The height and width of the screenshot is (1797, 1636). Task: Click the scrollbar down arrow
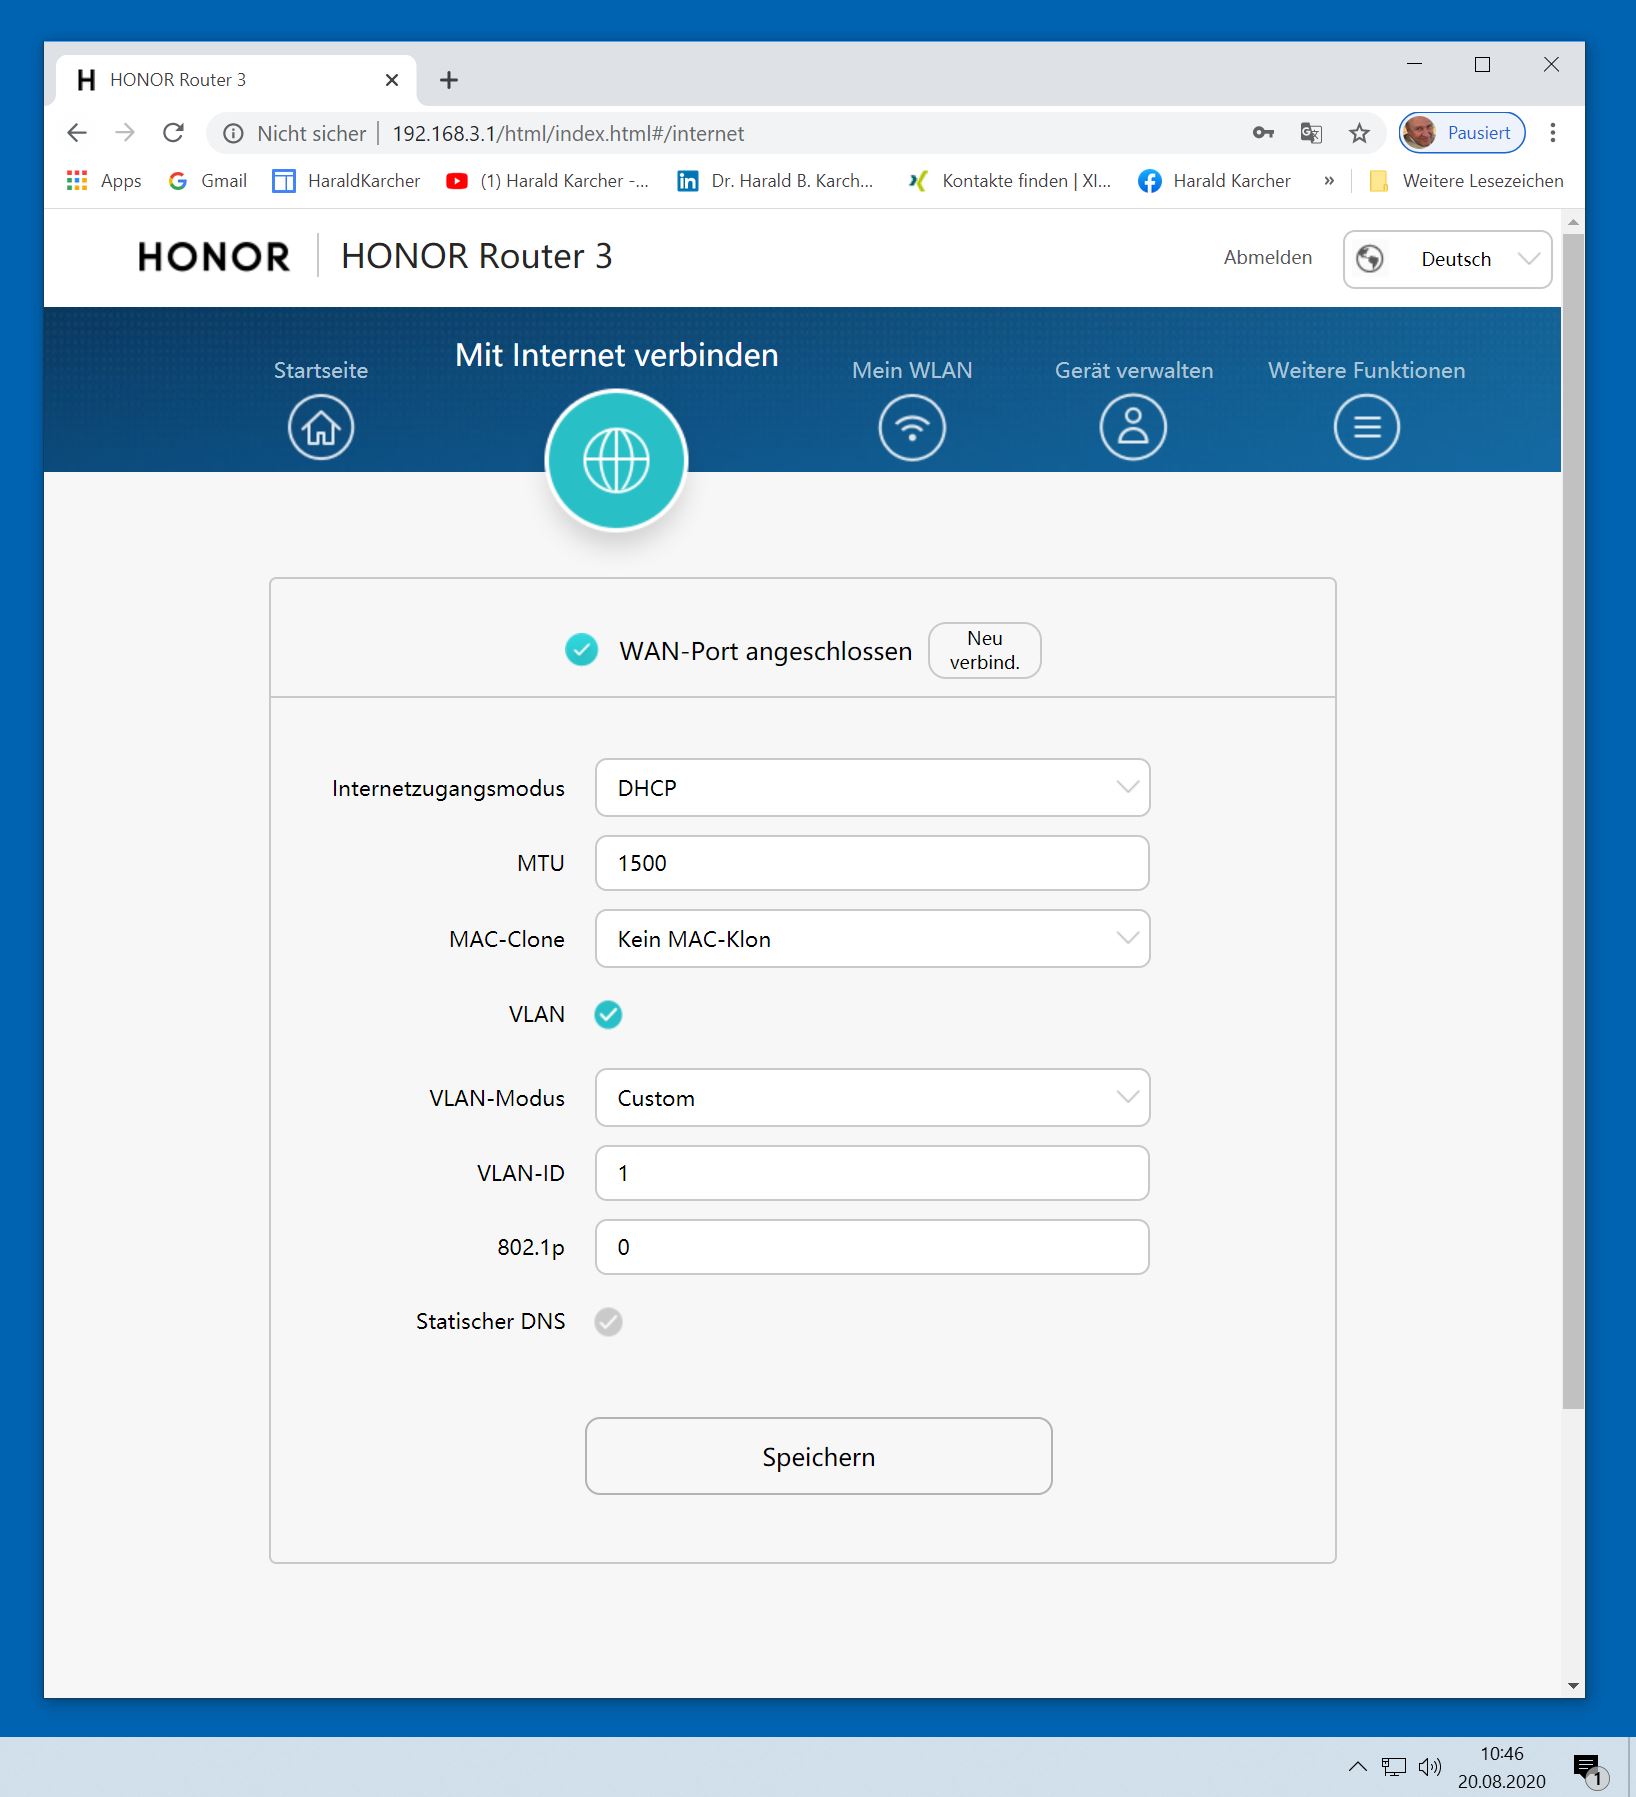point(1573,1686)
